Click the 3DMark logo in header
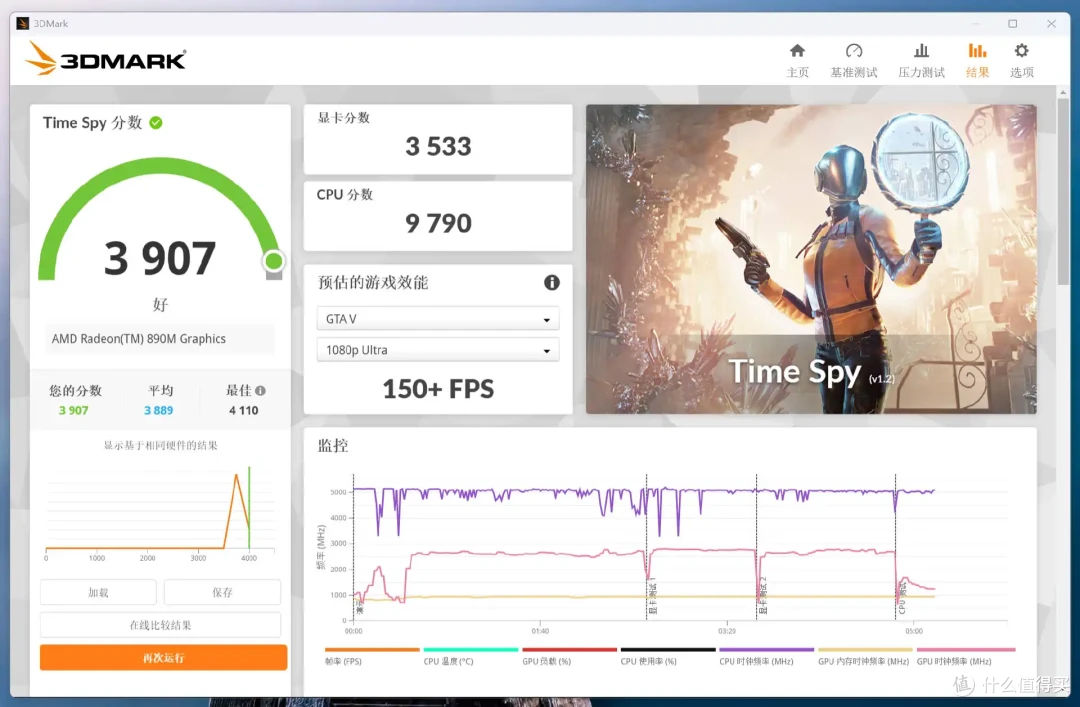The height and width of the screenshot is (707, 1080). coord(106,59)
